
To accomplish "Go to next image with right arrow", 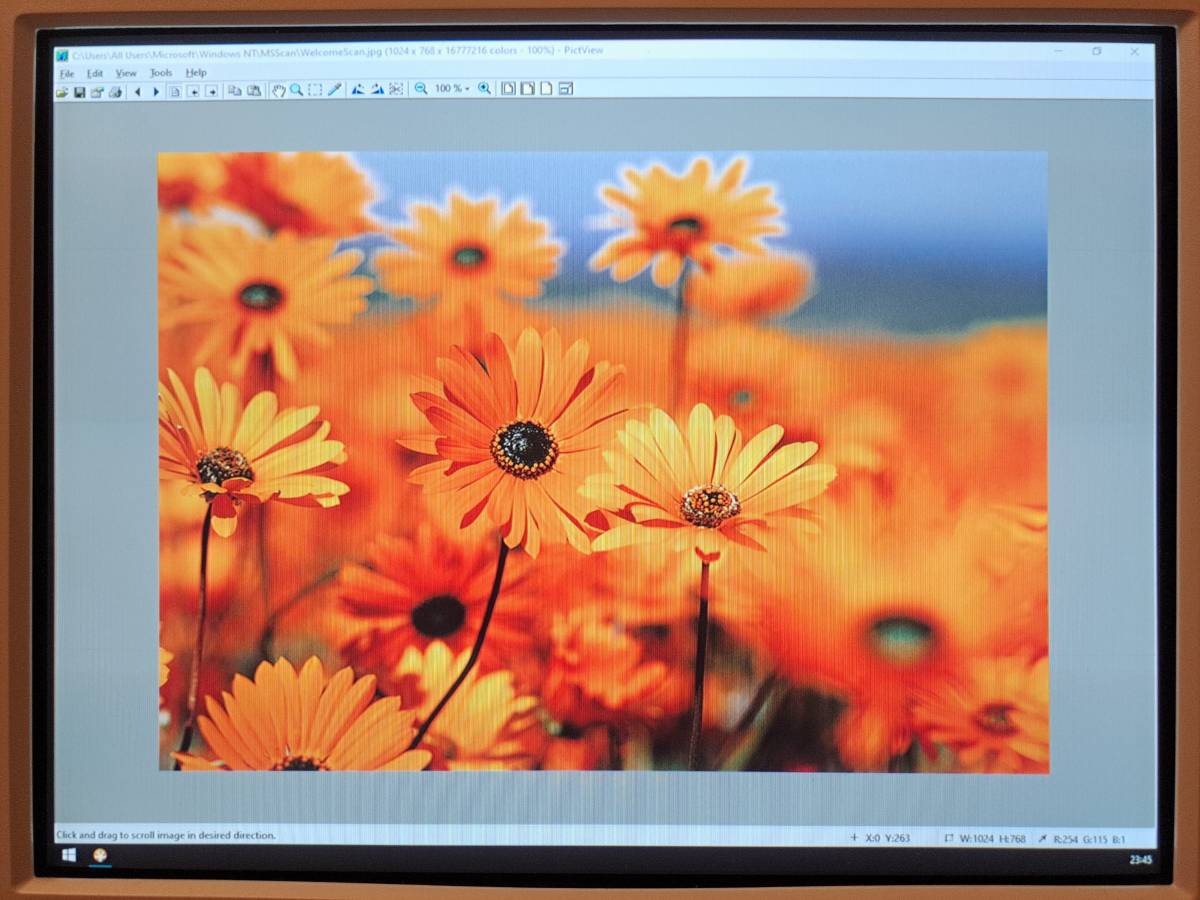I will pos(155,91).
